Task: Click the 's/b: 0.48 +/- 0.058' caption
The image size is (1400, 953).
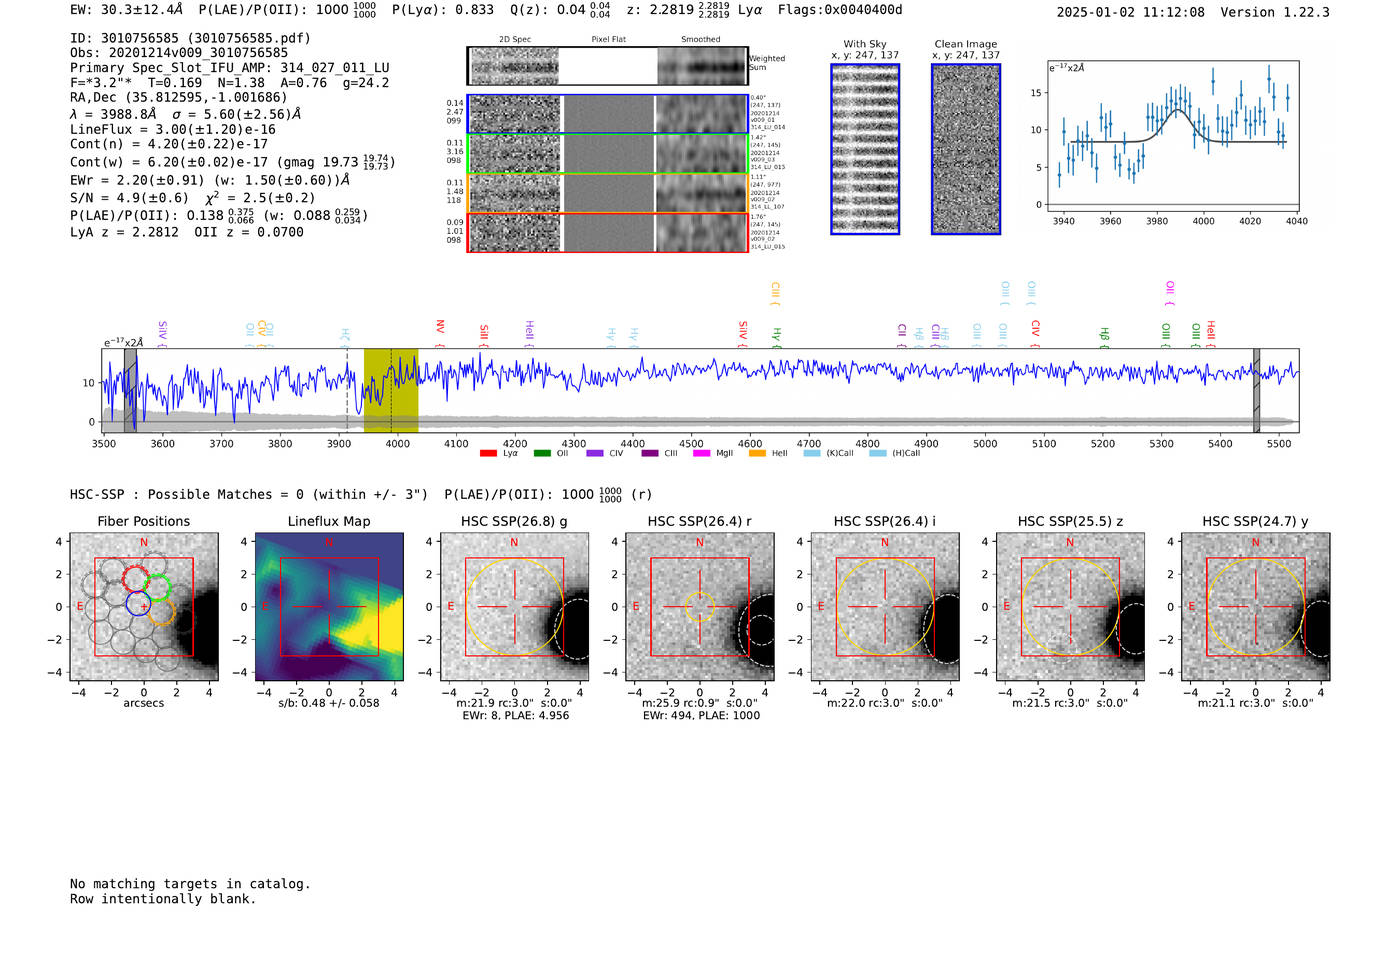Action: click(x=329, y=703)
